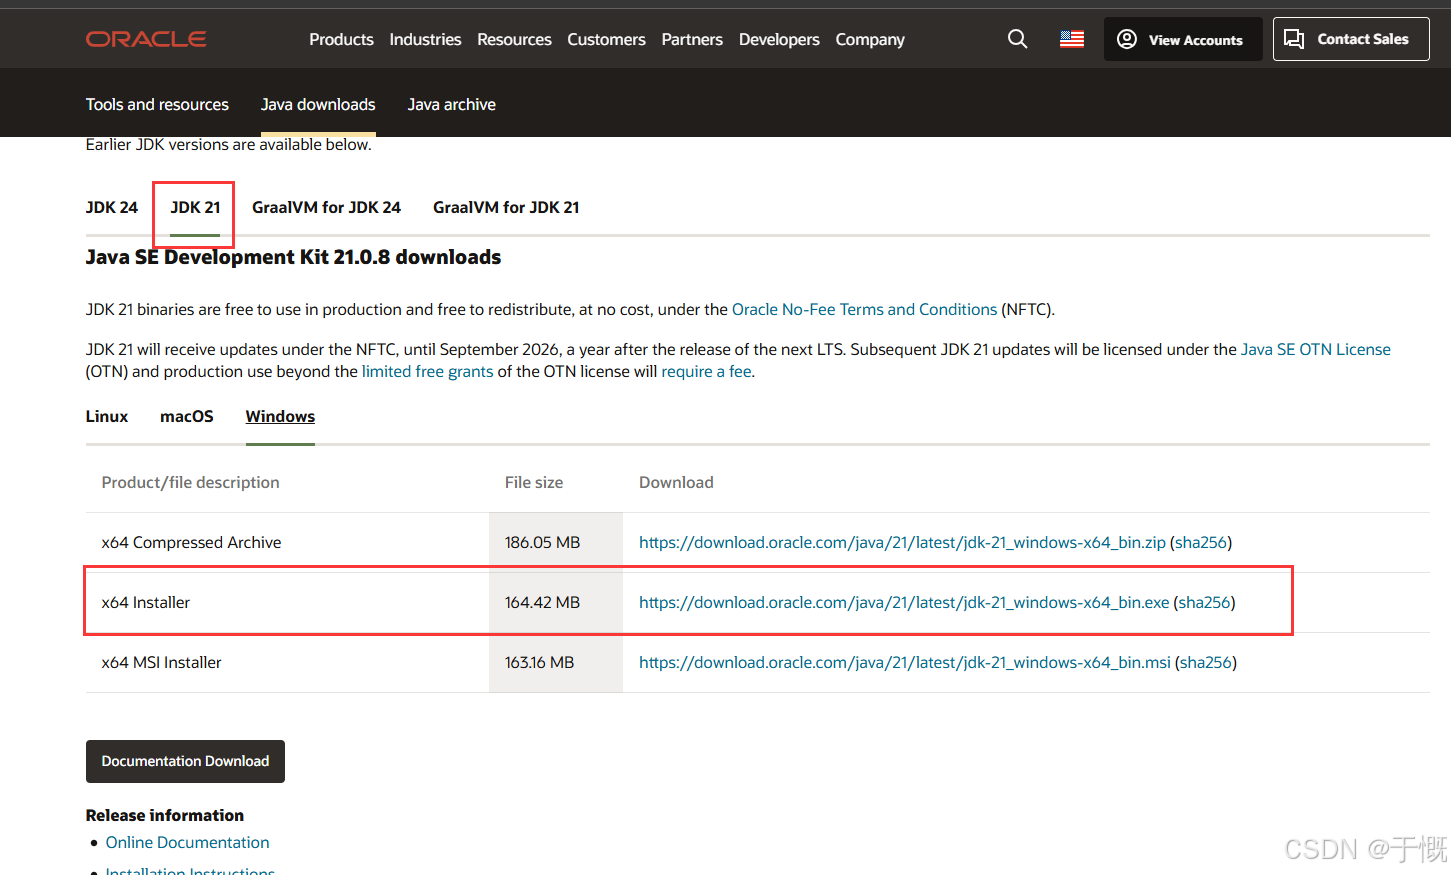Click the Contact Sales button

coord(1351,39)
